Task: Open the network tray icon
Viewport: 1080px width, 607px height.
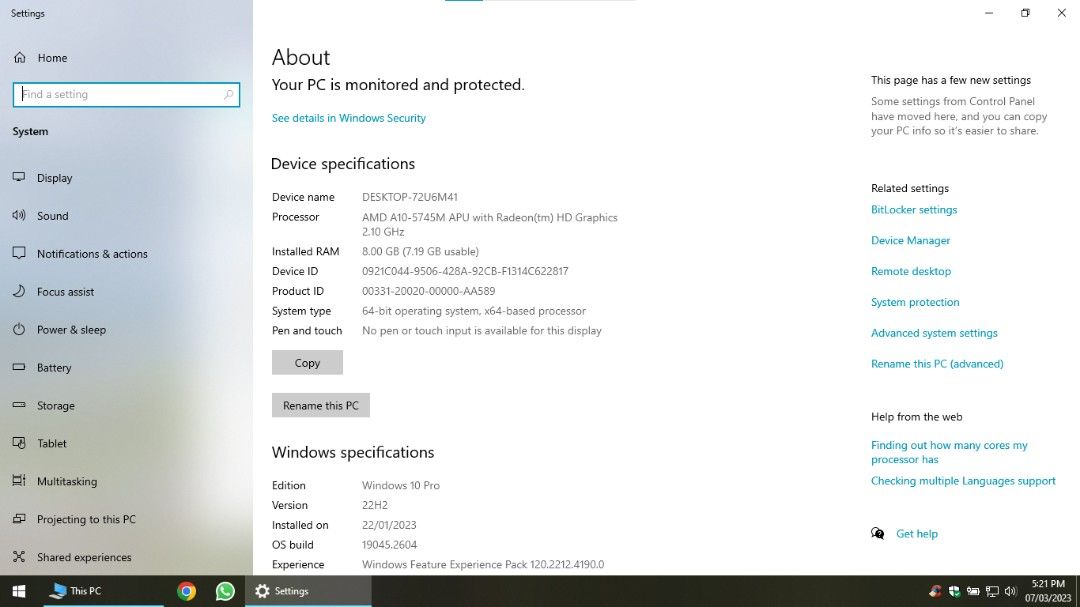Action: click(x=992, y=591)
